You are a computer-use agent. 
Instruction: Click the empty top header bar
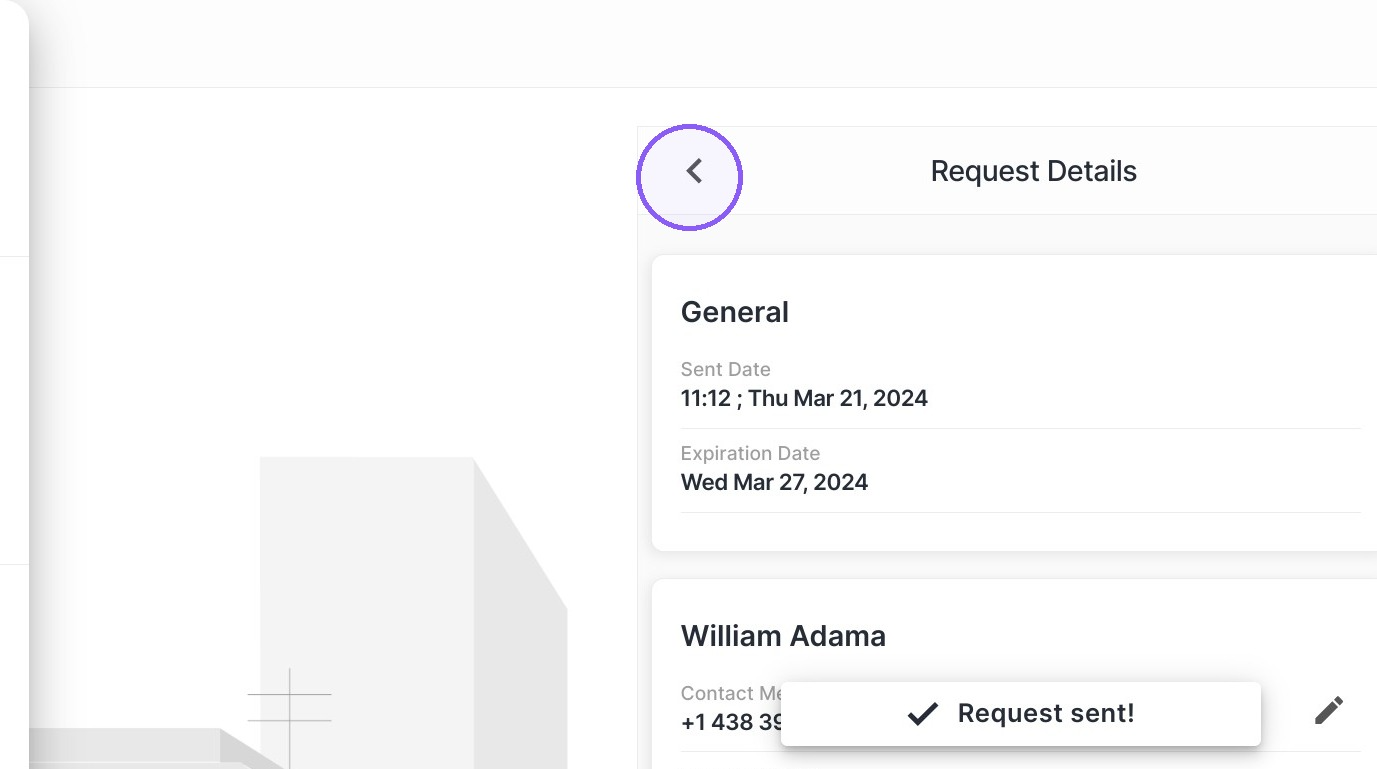point(700,44)
